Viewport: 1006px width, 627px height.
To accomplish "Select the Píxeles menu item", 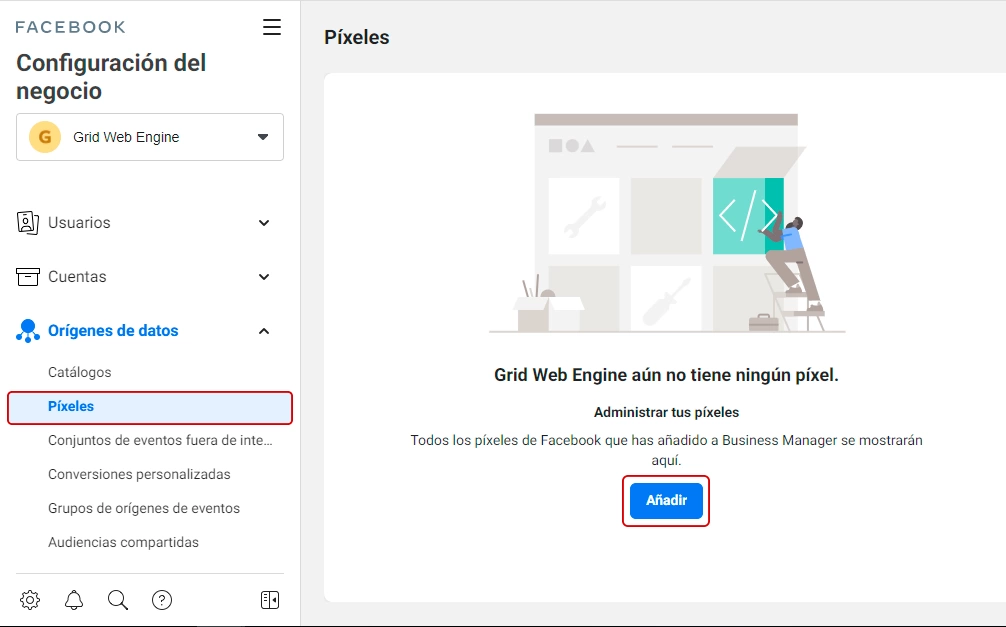I will (149, 407).
